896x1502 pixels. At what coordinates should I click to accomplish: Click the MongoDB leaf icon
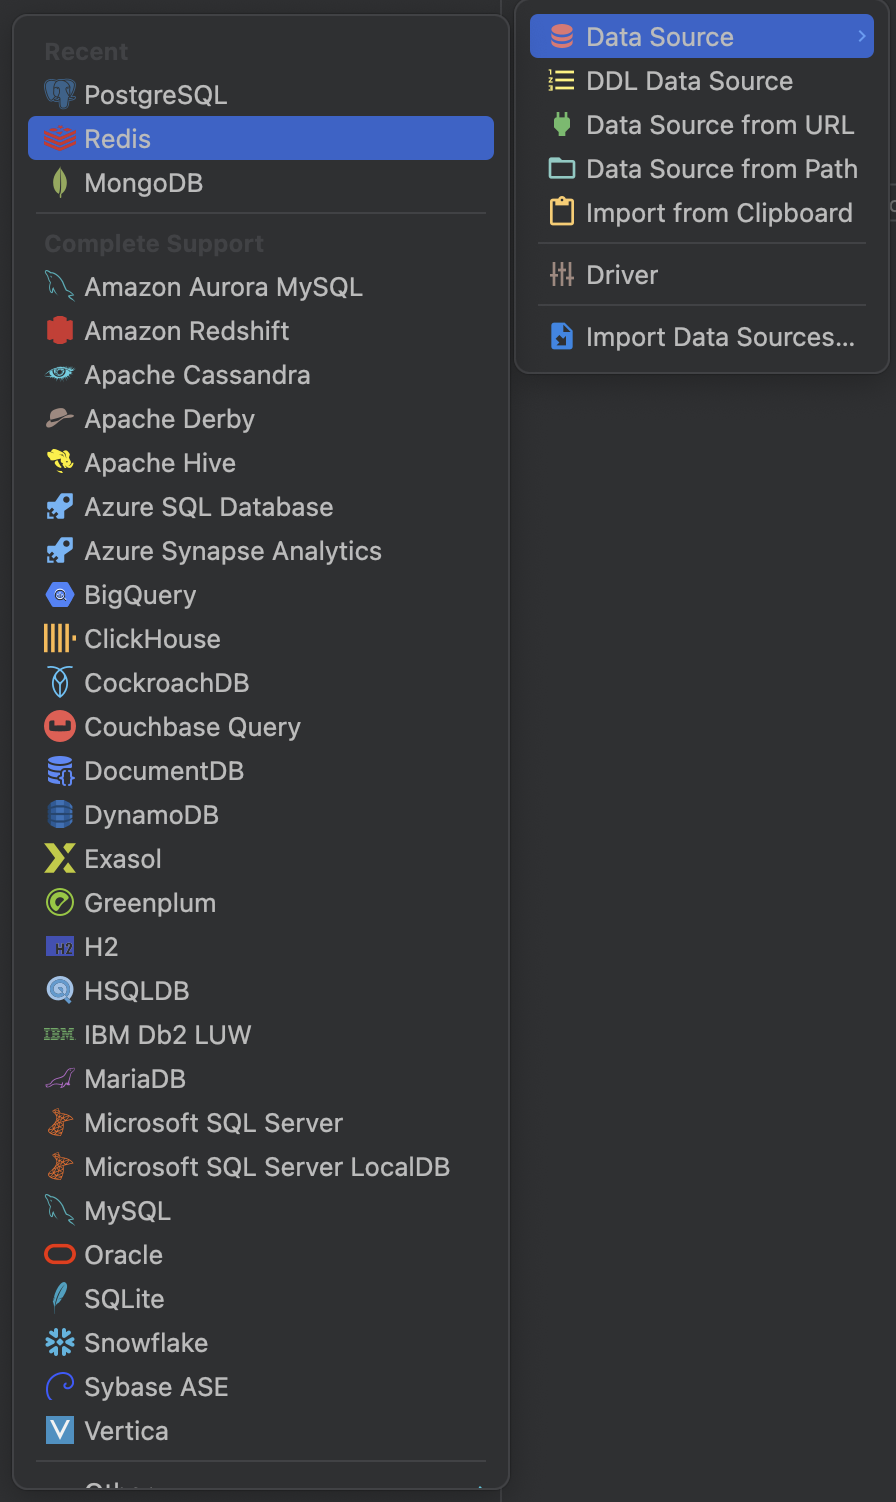coord(60,183)
